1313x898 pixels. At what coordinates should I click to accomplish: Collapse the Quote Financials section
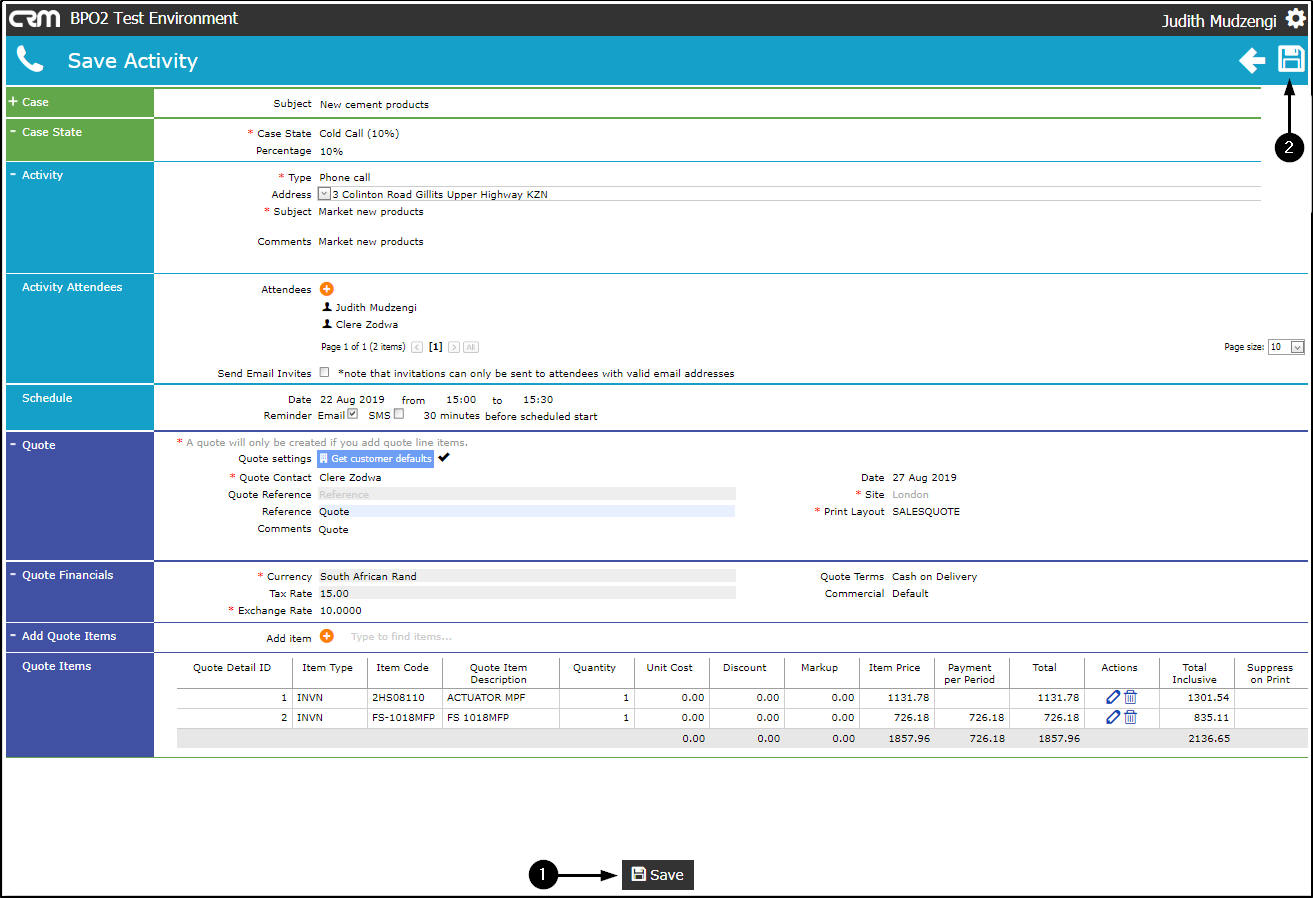[x=13, y=575]
